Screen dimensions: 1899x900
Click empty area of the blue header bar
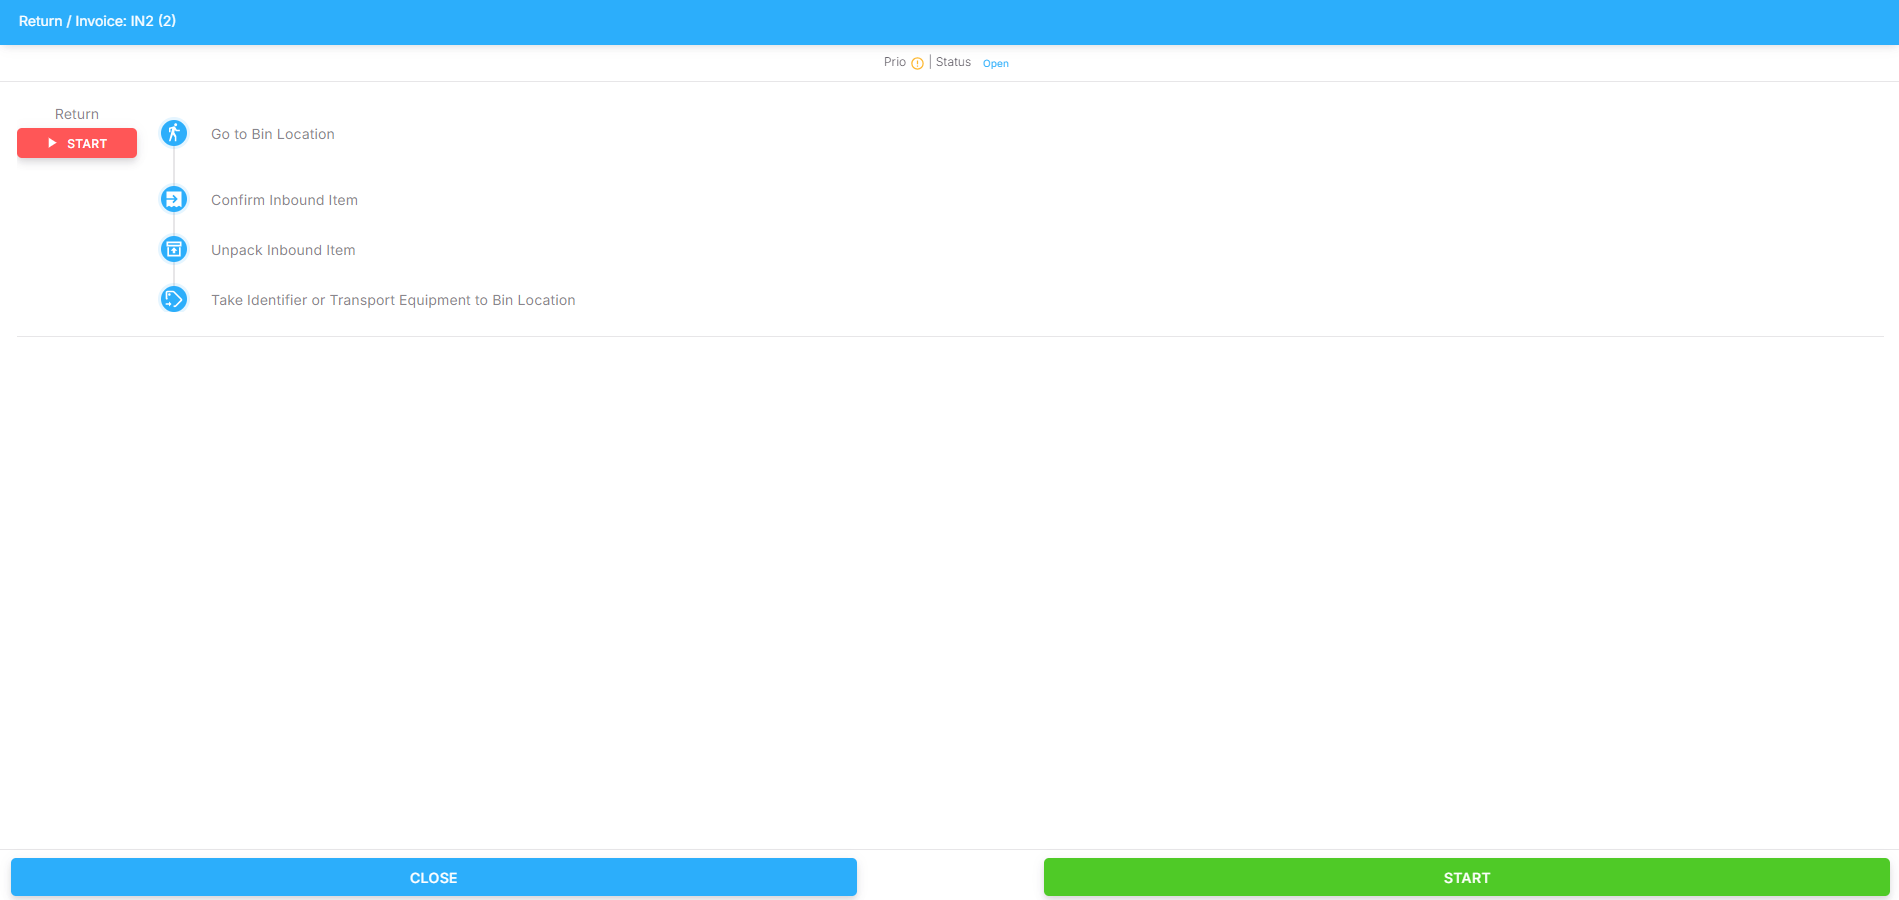tap(1000, 22)
